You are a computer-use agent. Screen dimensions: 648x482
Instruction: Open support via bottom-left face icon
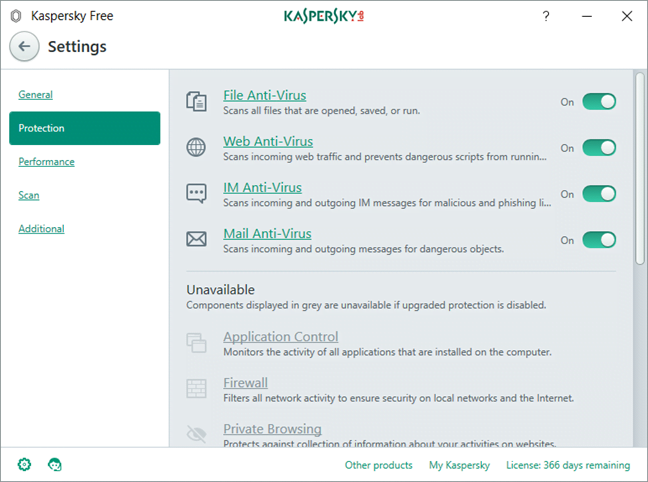[x=55, y=465]
